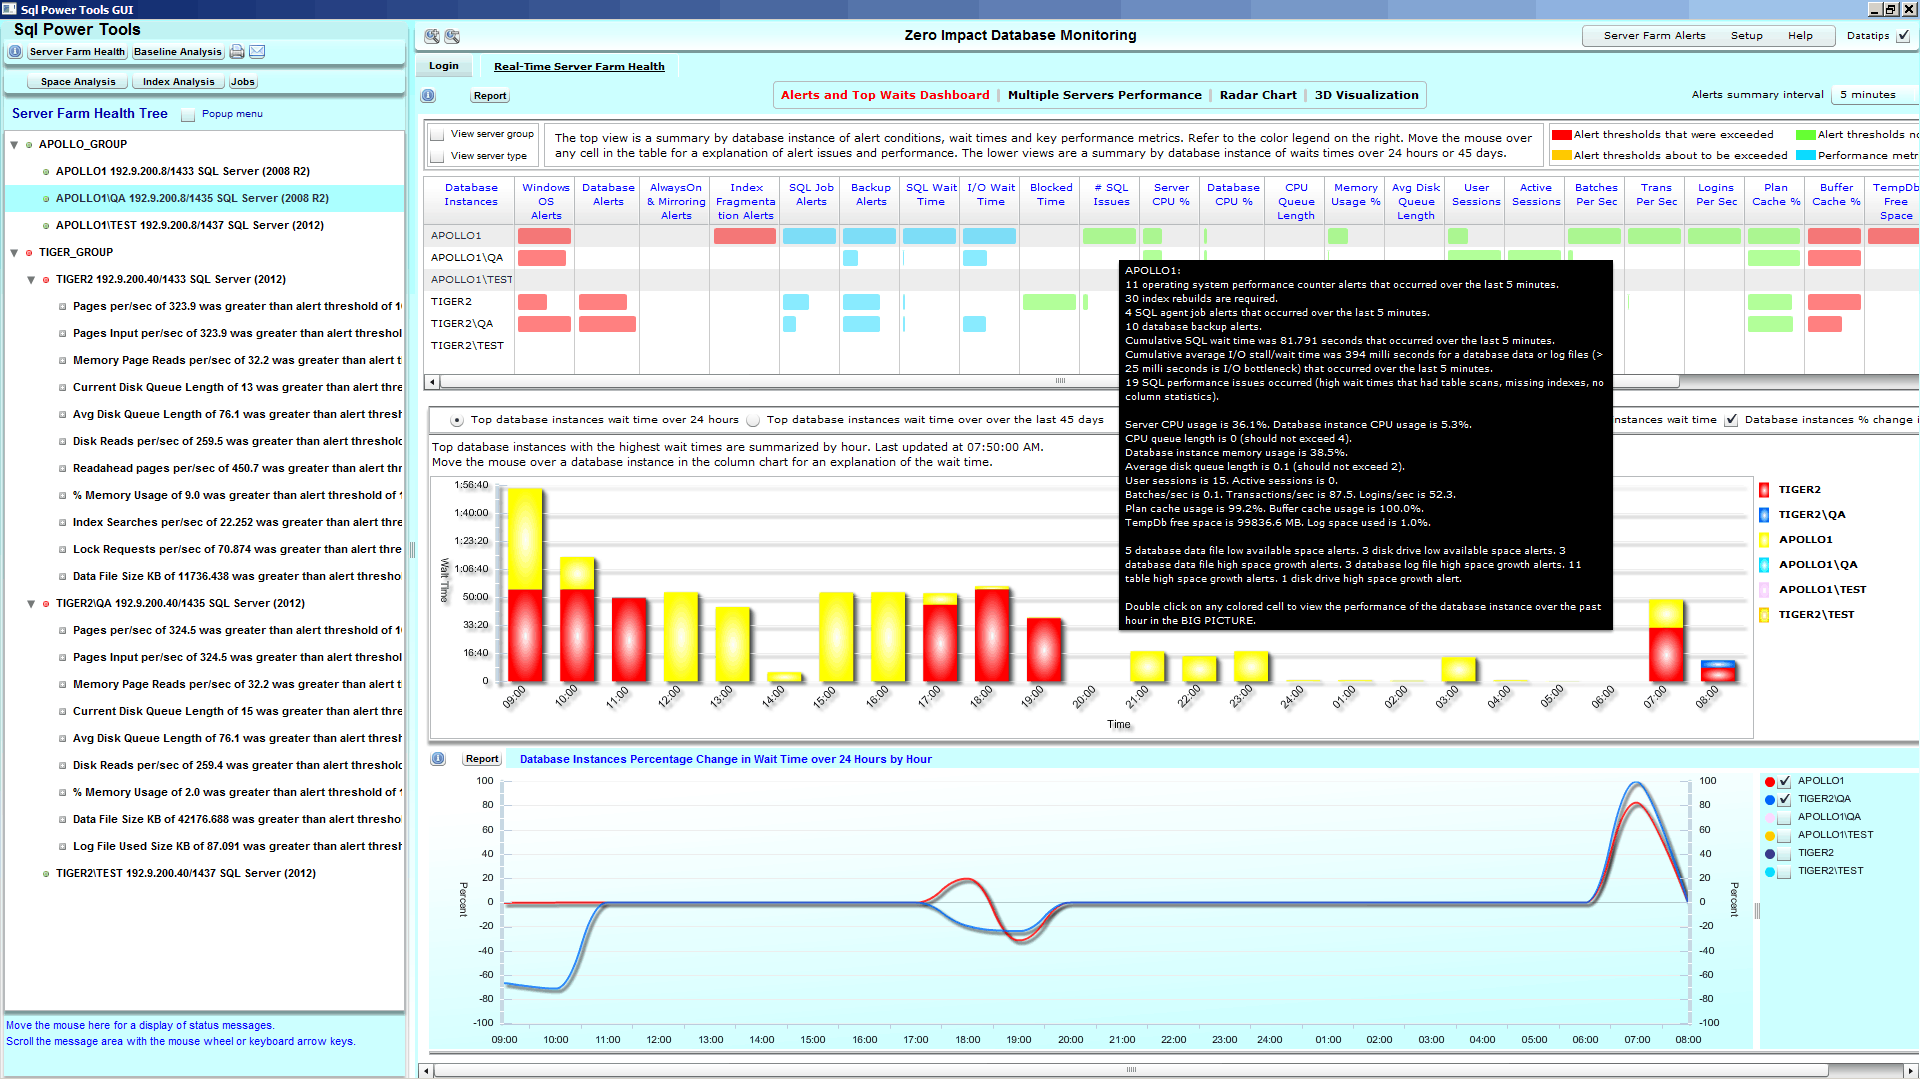1920x1080 pixels.
Task: Click the info icon next to the top Report button
Action: tap(428, 95)
